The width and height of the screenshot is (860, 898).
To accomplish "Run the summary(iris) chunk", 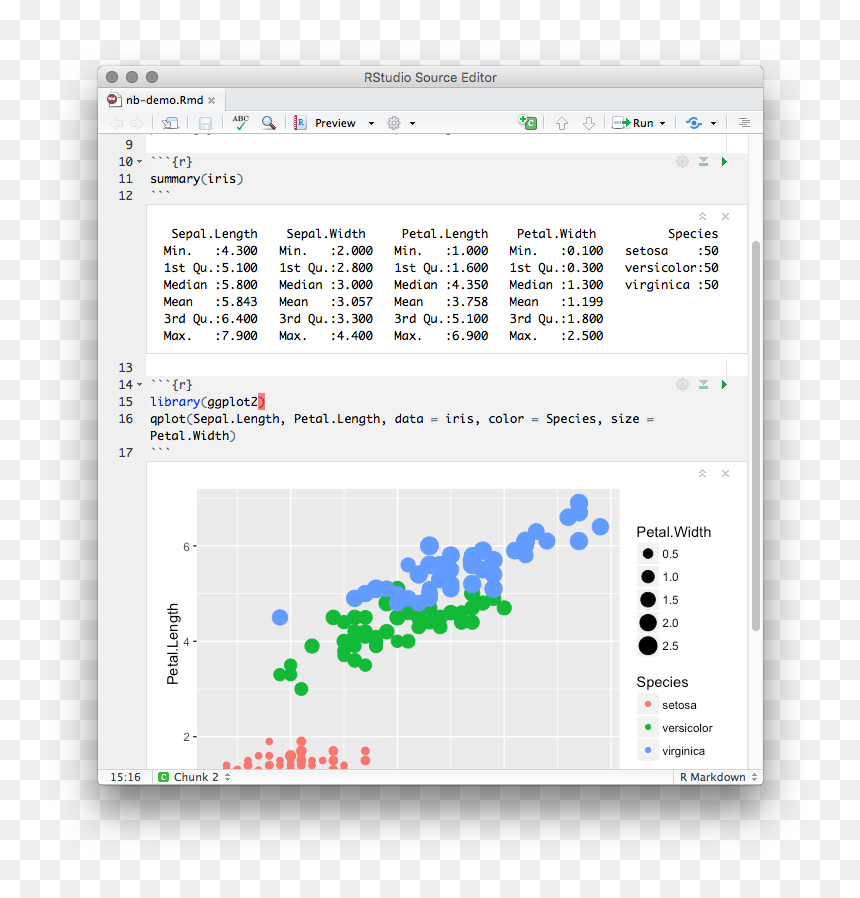I will pyautogui.click(x=724, y=162).
